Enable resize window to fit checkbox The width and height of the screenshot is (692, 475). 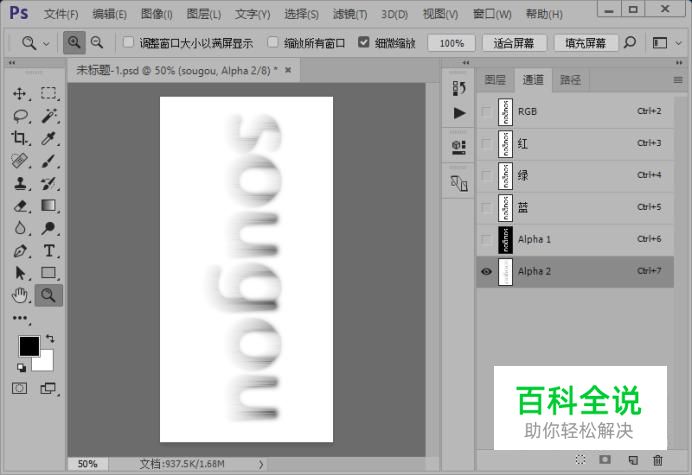(128, 42)
